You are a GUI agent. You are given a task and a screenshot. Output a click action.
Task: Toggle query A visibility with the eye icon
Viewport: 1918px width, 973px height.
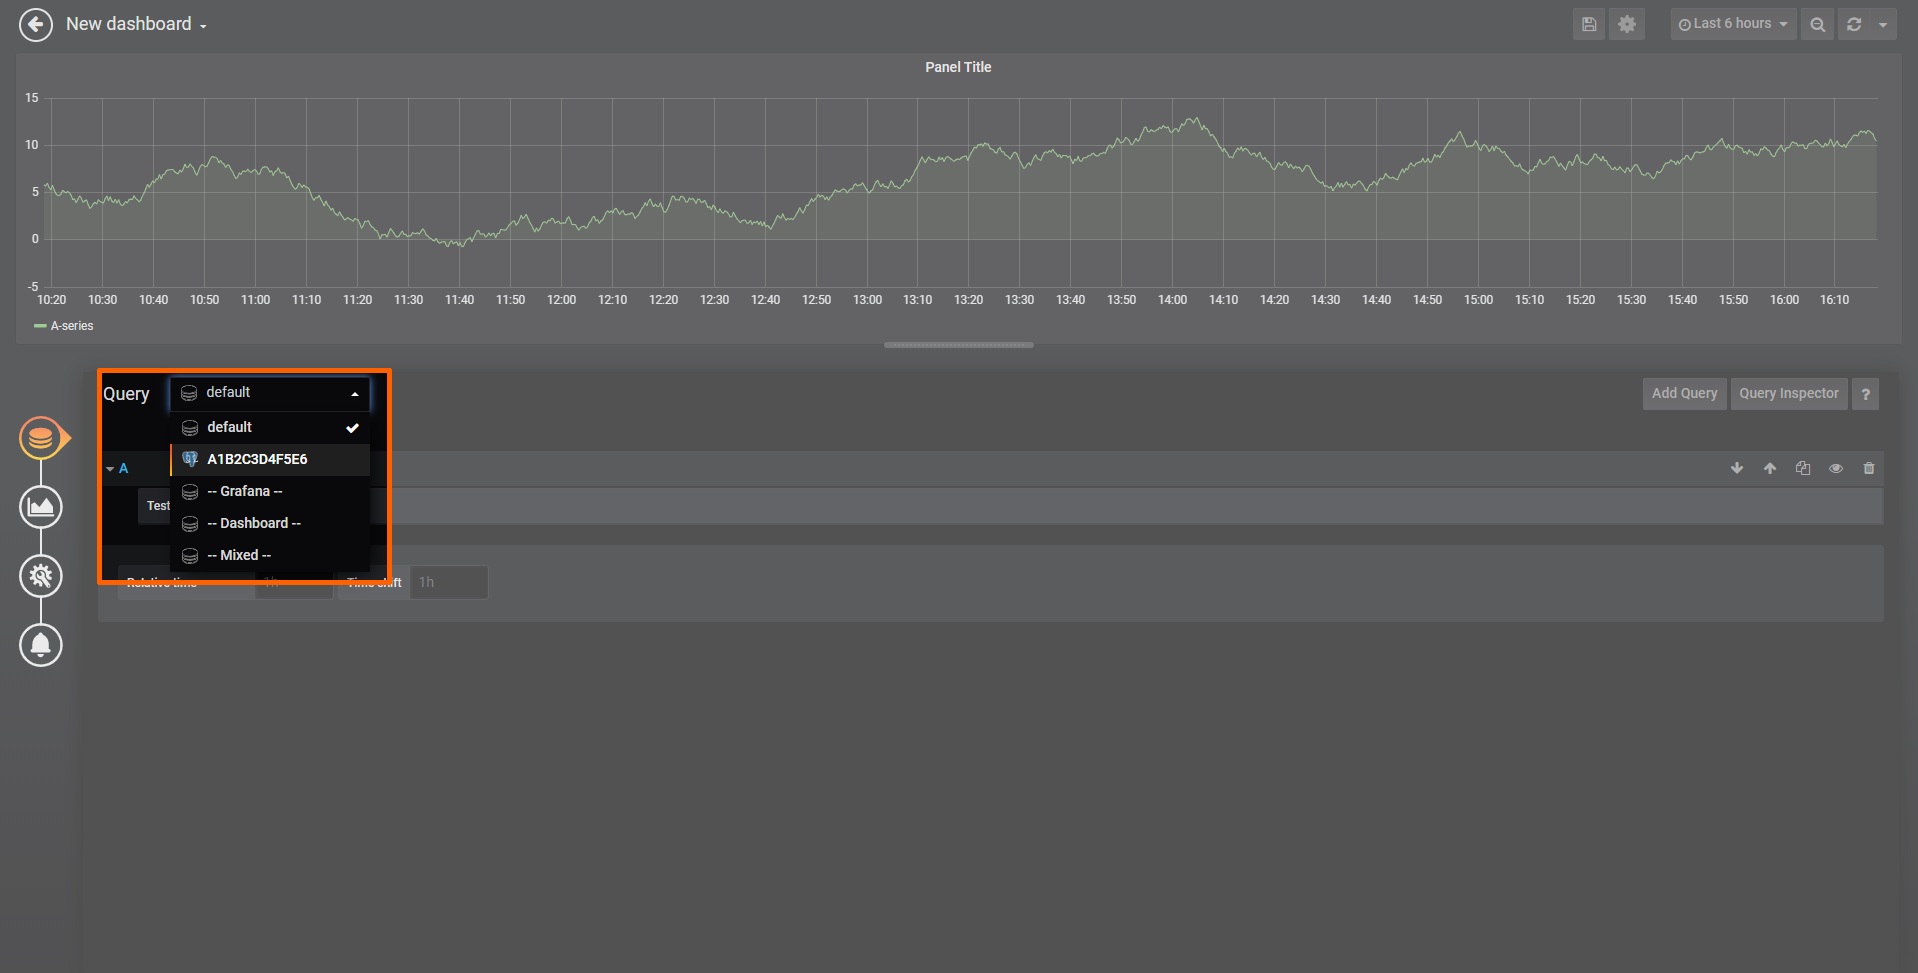point(1836,468)
